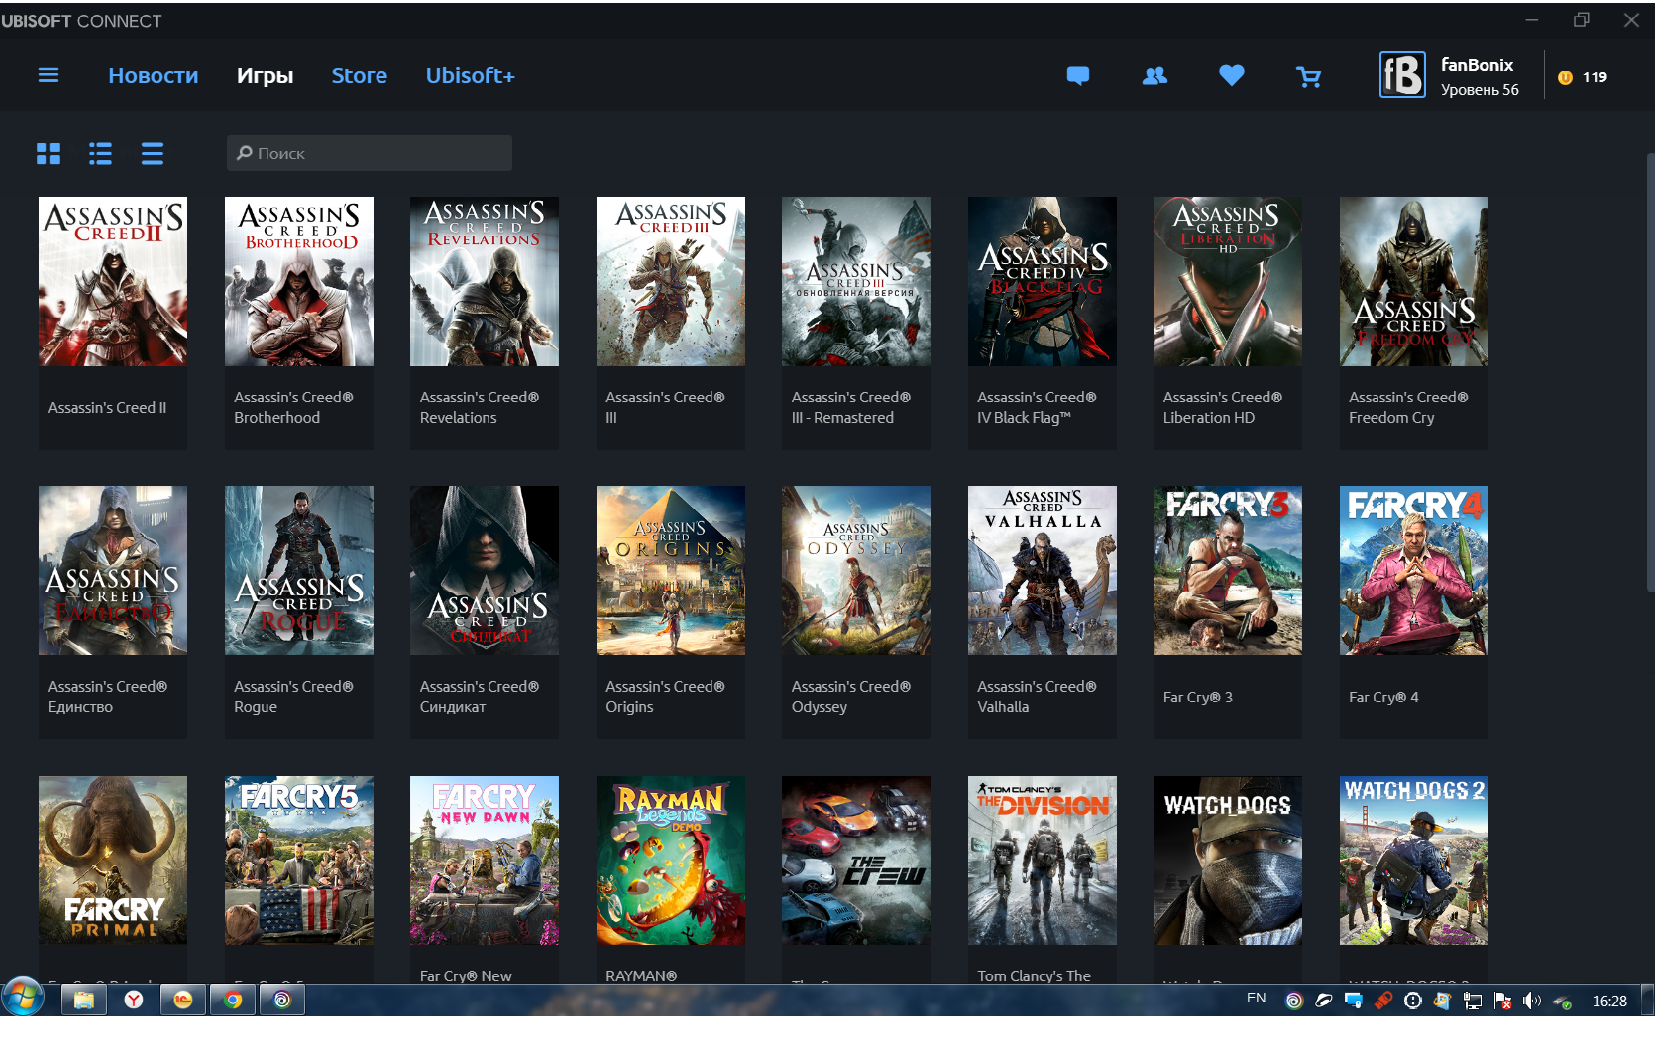Switch to detailed list view
The height and width of the screenshot is (1050, 1680).
coord(100,153)
